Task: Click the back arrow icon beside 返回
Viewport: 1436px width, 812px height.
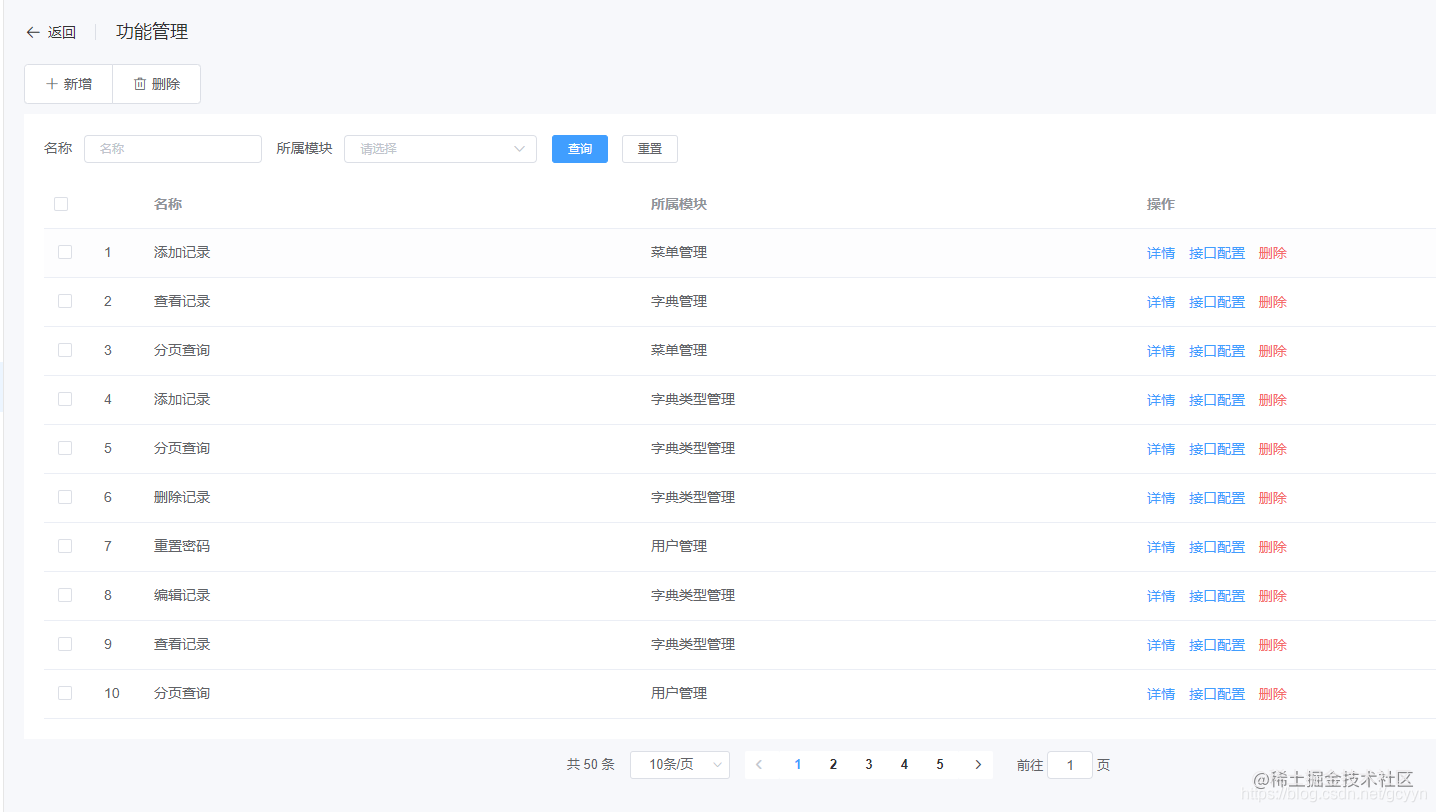Action: (33, 32)
